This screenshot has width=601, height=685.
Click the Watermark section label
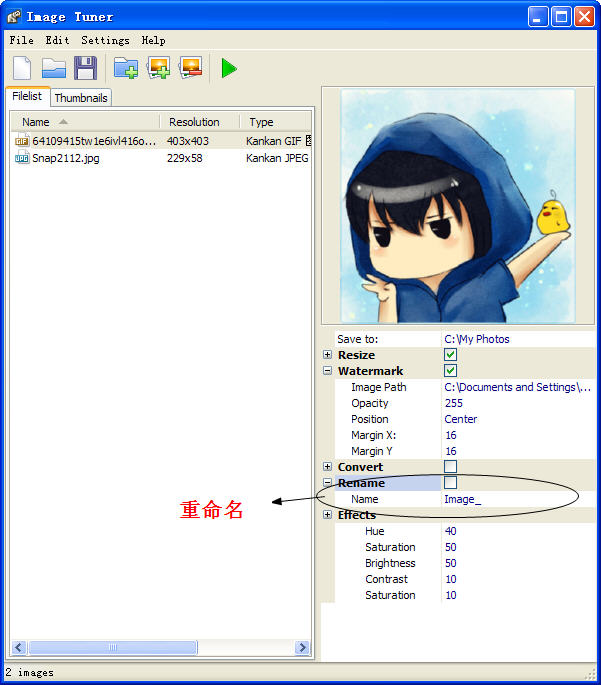point(370,371)
